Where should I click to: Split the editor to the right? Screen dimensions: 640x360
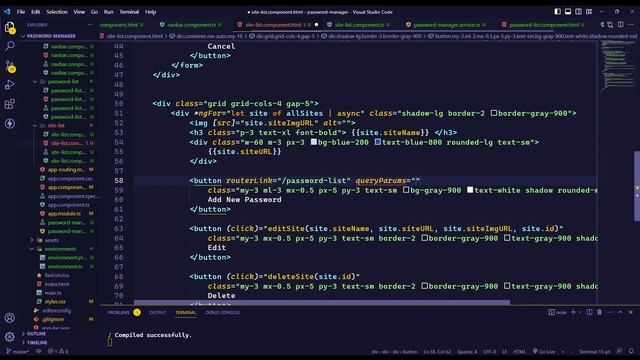[620, 24]
